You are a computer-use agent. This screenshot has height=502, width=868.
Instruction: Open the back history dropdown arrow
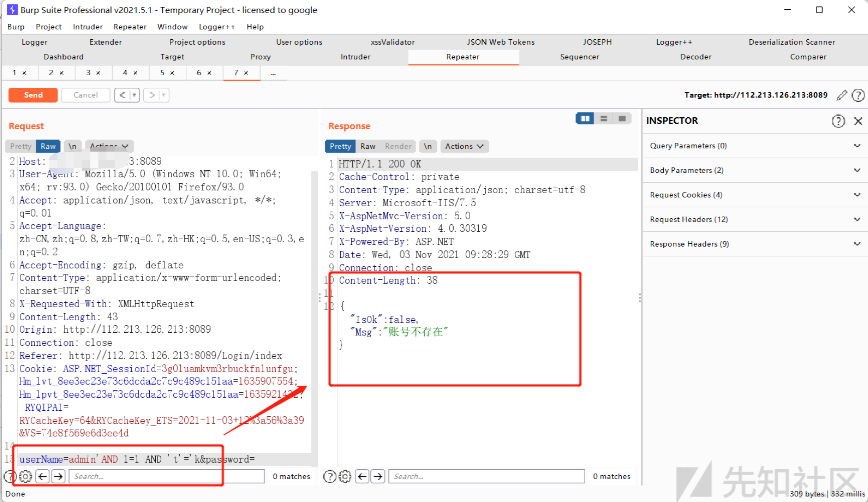135,95
